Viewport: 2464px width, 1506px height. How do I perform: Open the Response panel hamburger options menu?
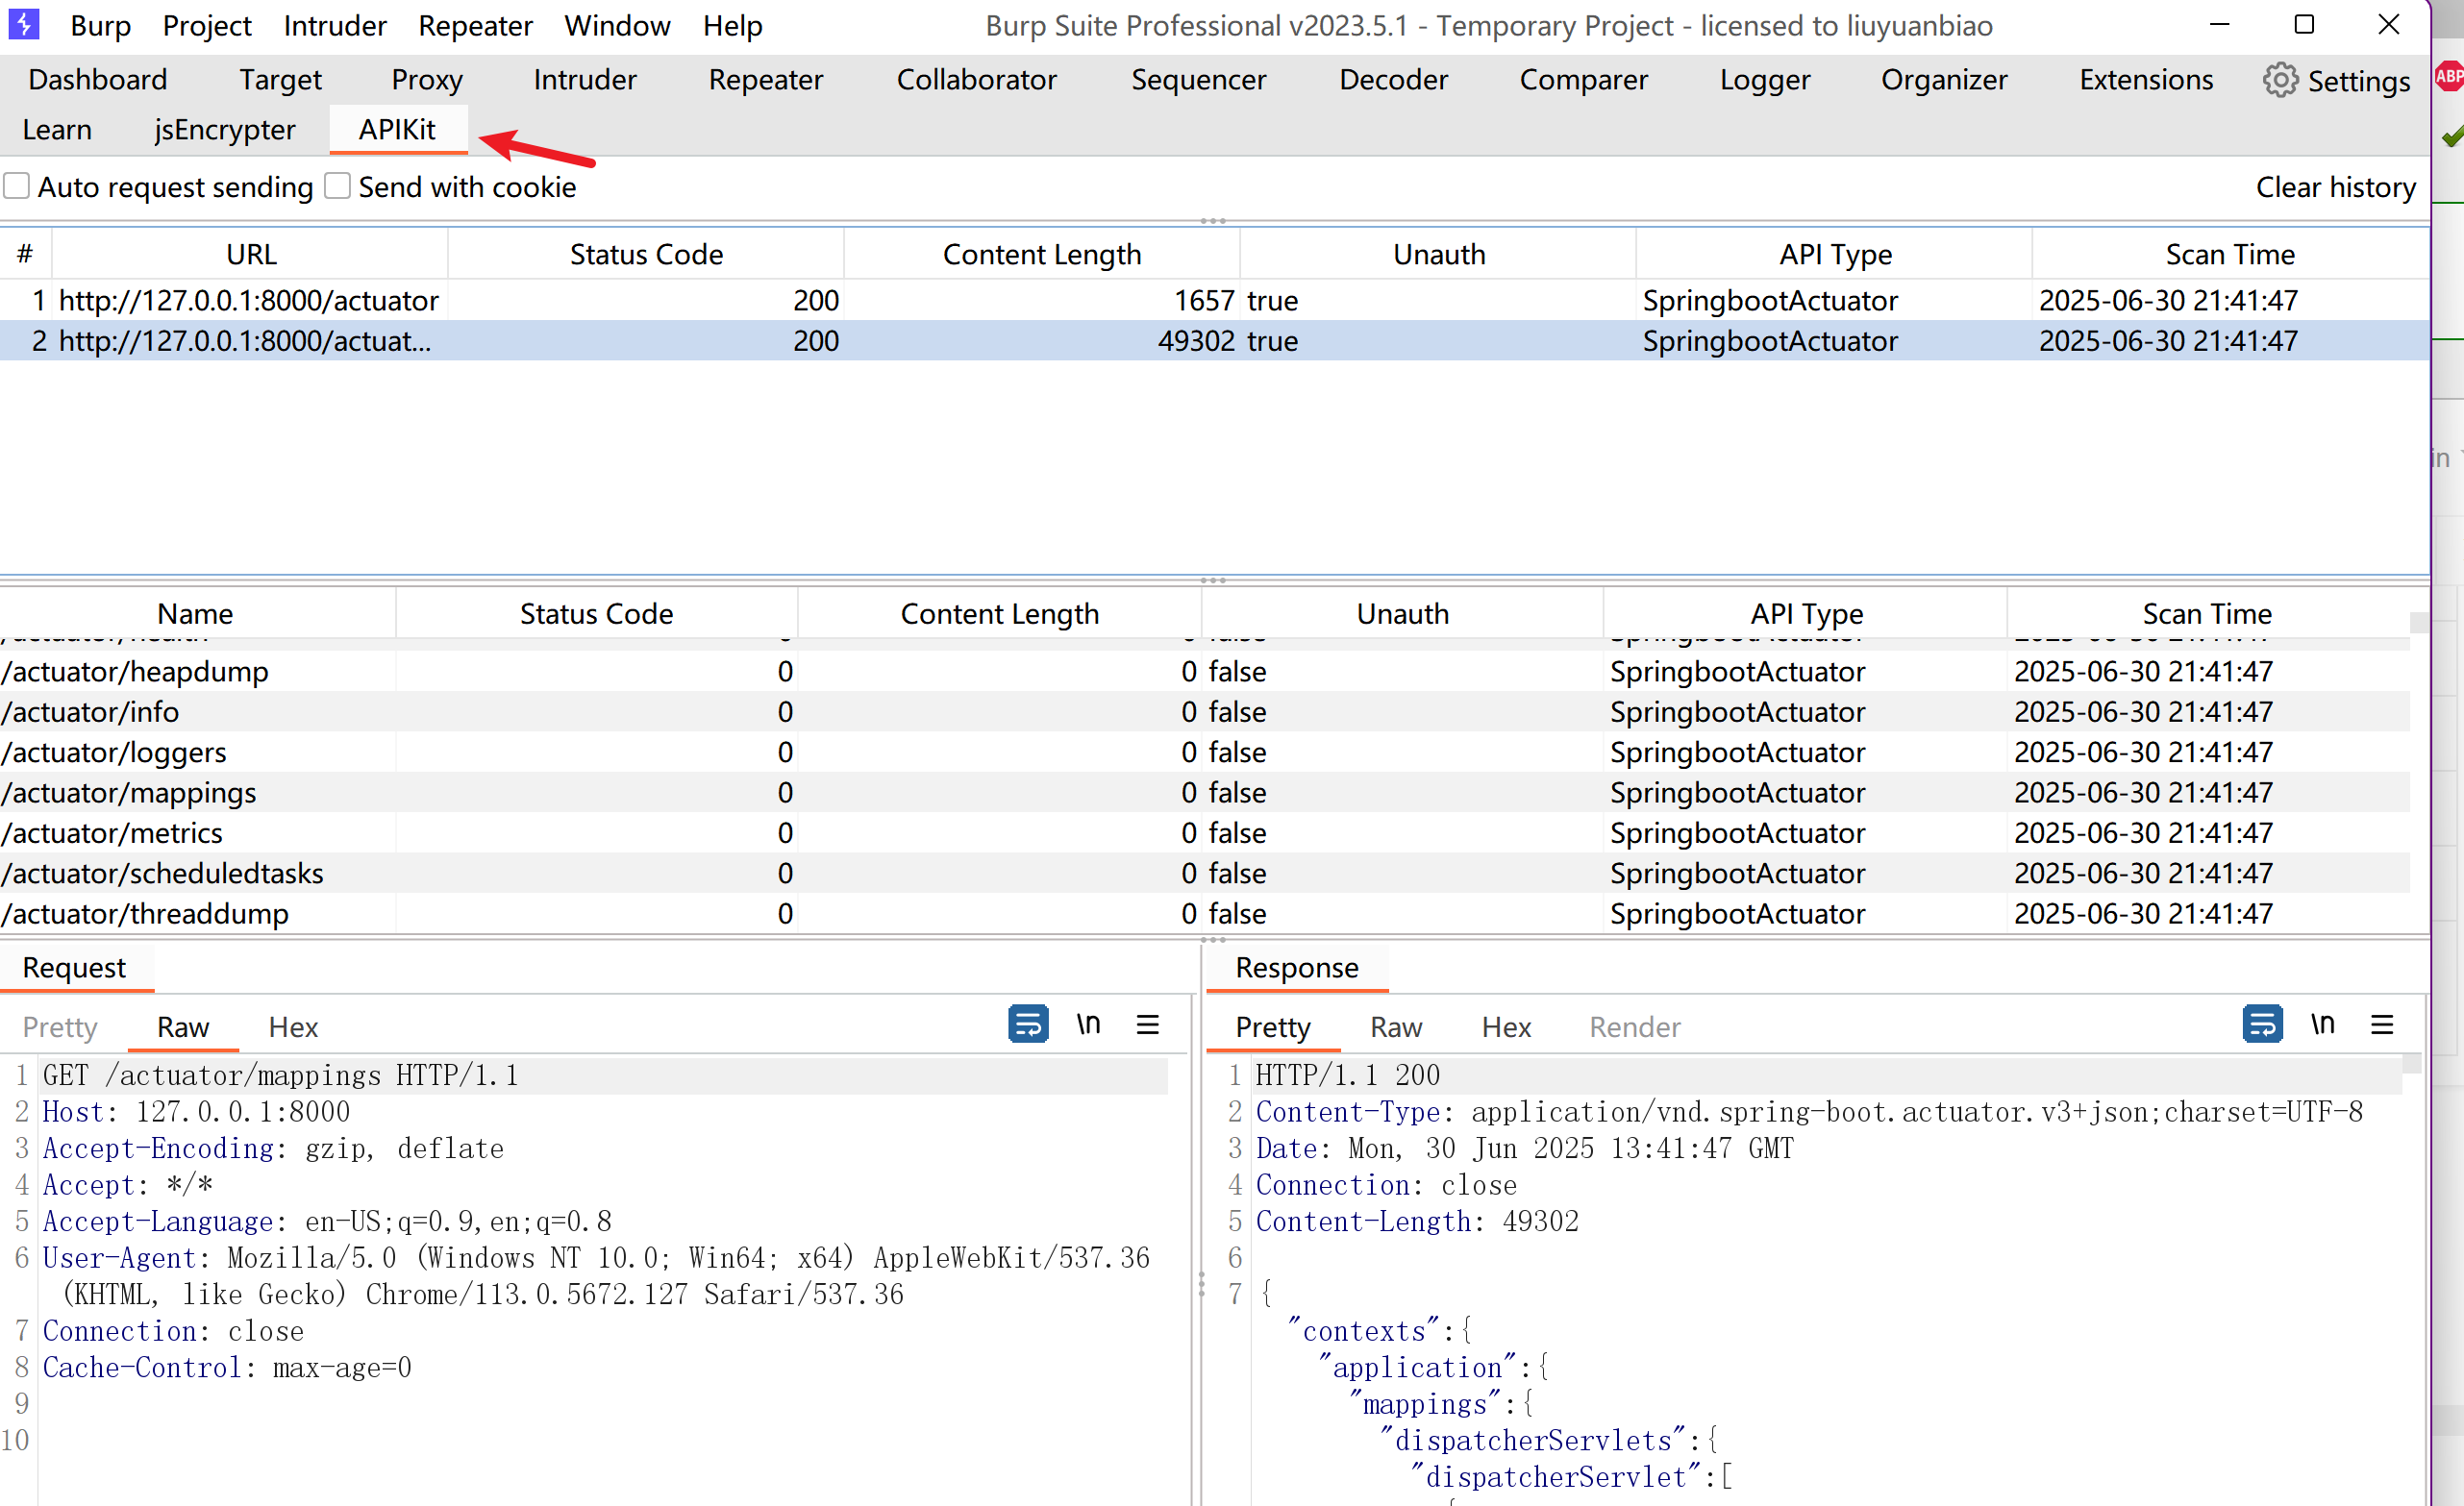2381,1025
